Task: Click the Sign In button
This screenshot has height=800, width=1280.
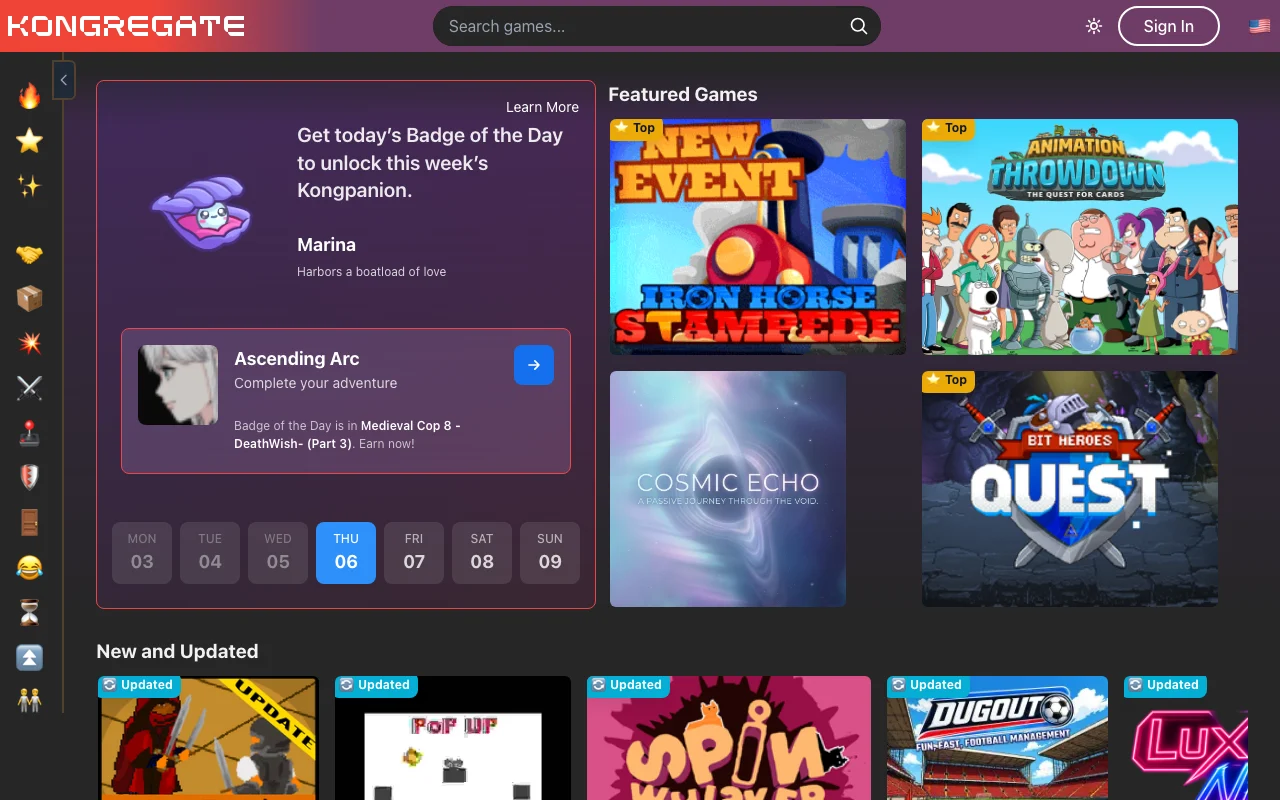Action: 1169,26
